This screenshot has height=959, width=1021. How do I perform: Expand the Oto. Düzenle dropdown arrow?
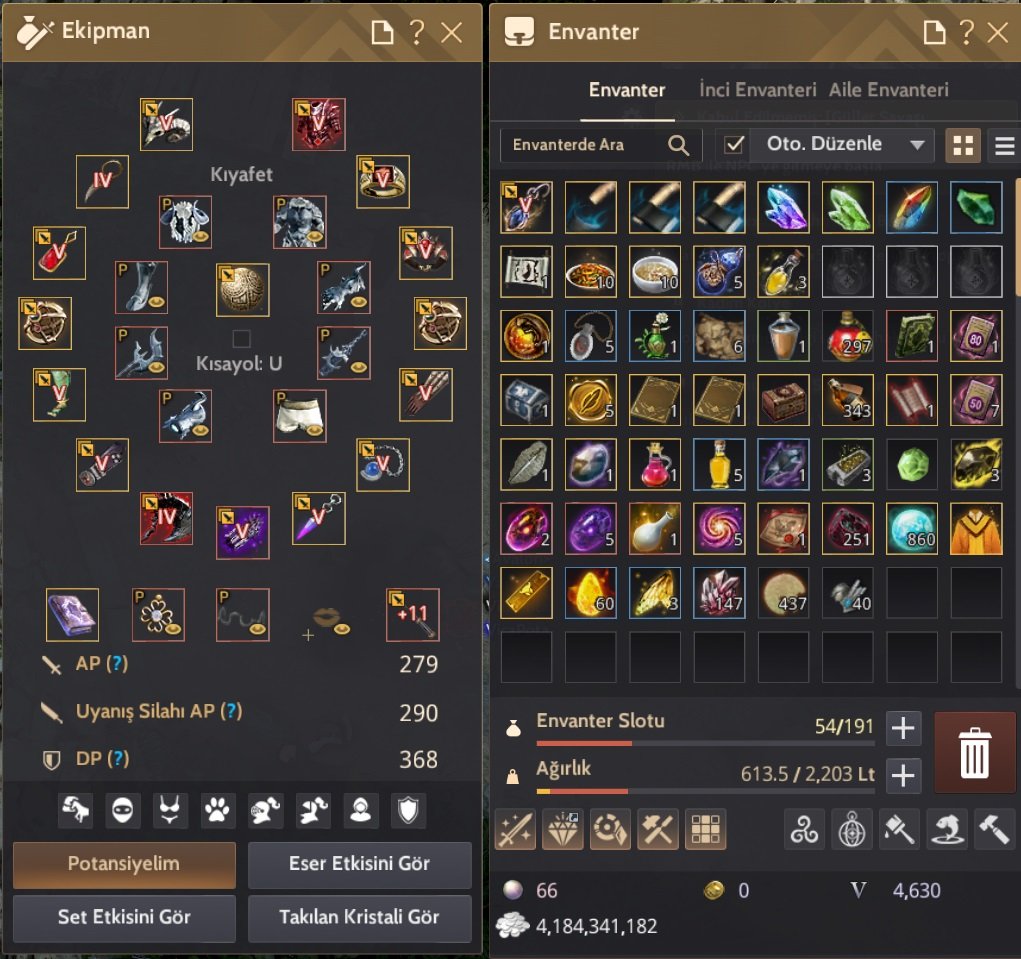[x=917, y=145]
